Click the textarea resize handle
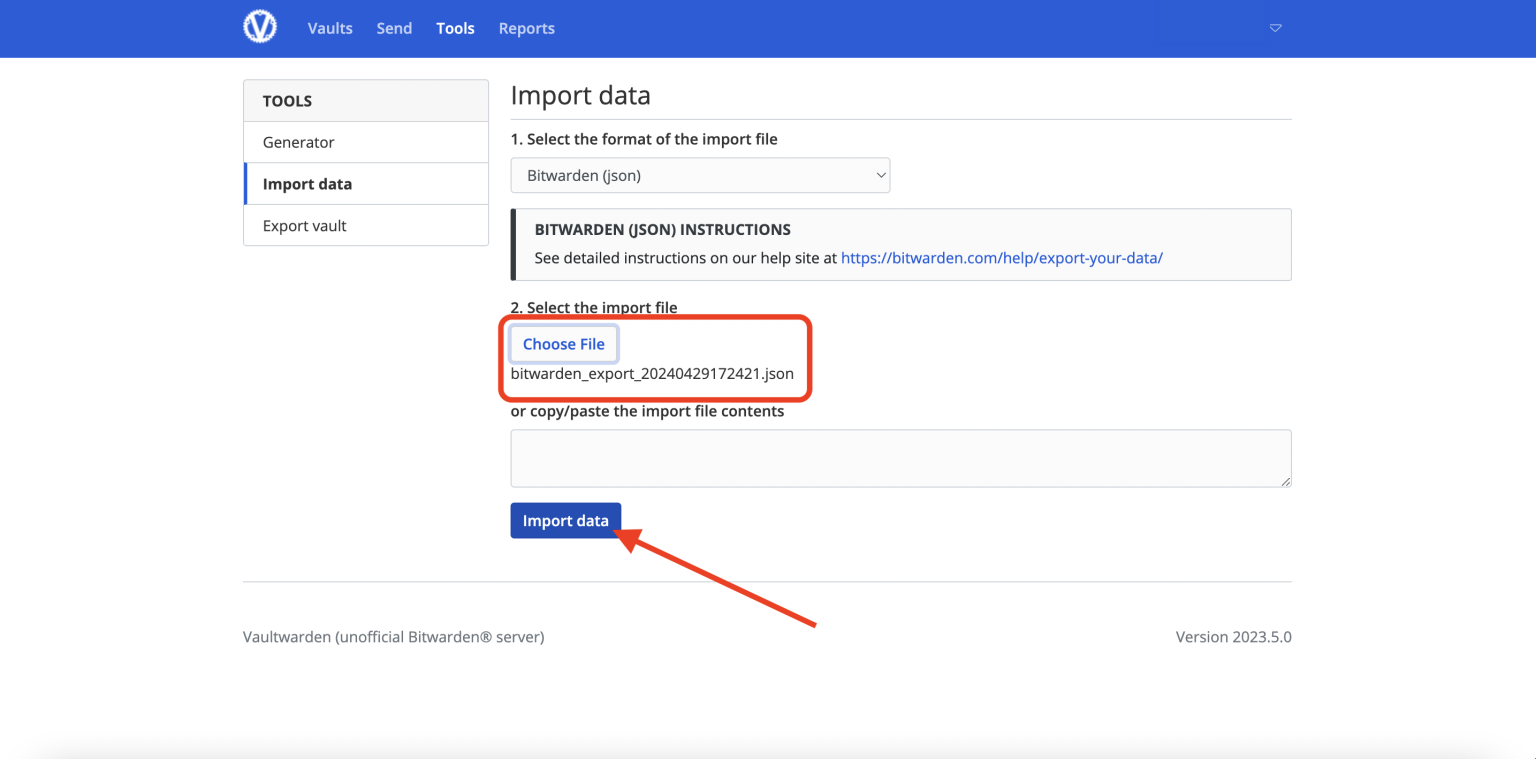Screen dimensions: 1536x759 [1286, 482]
